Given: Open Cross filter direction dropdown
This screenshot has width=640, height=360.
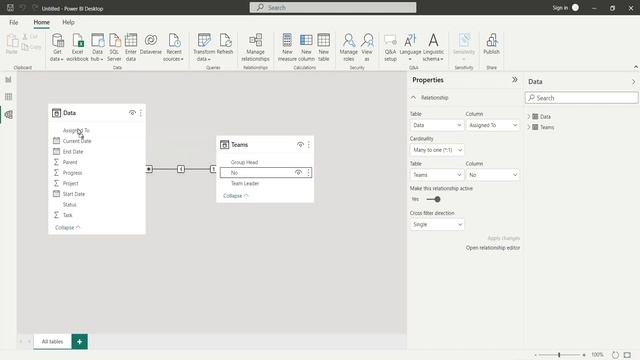Looking at the screenshot, I should [x=437, y=224].
